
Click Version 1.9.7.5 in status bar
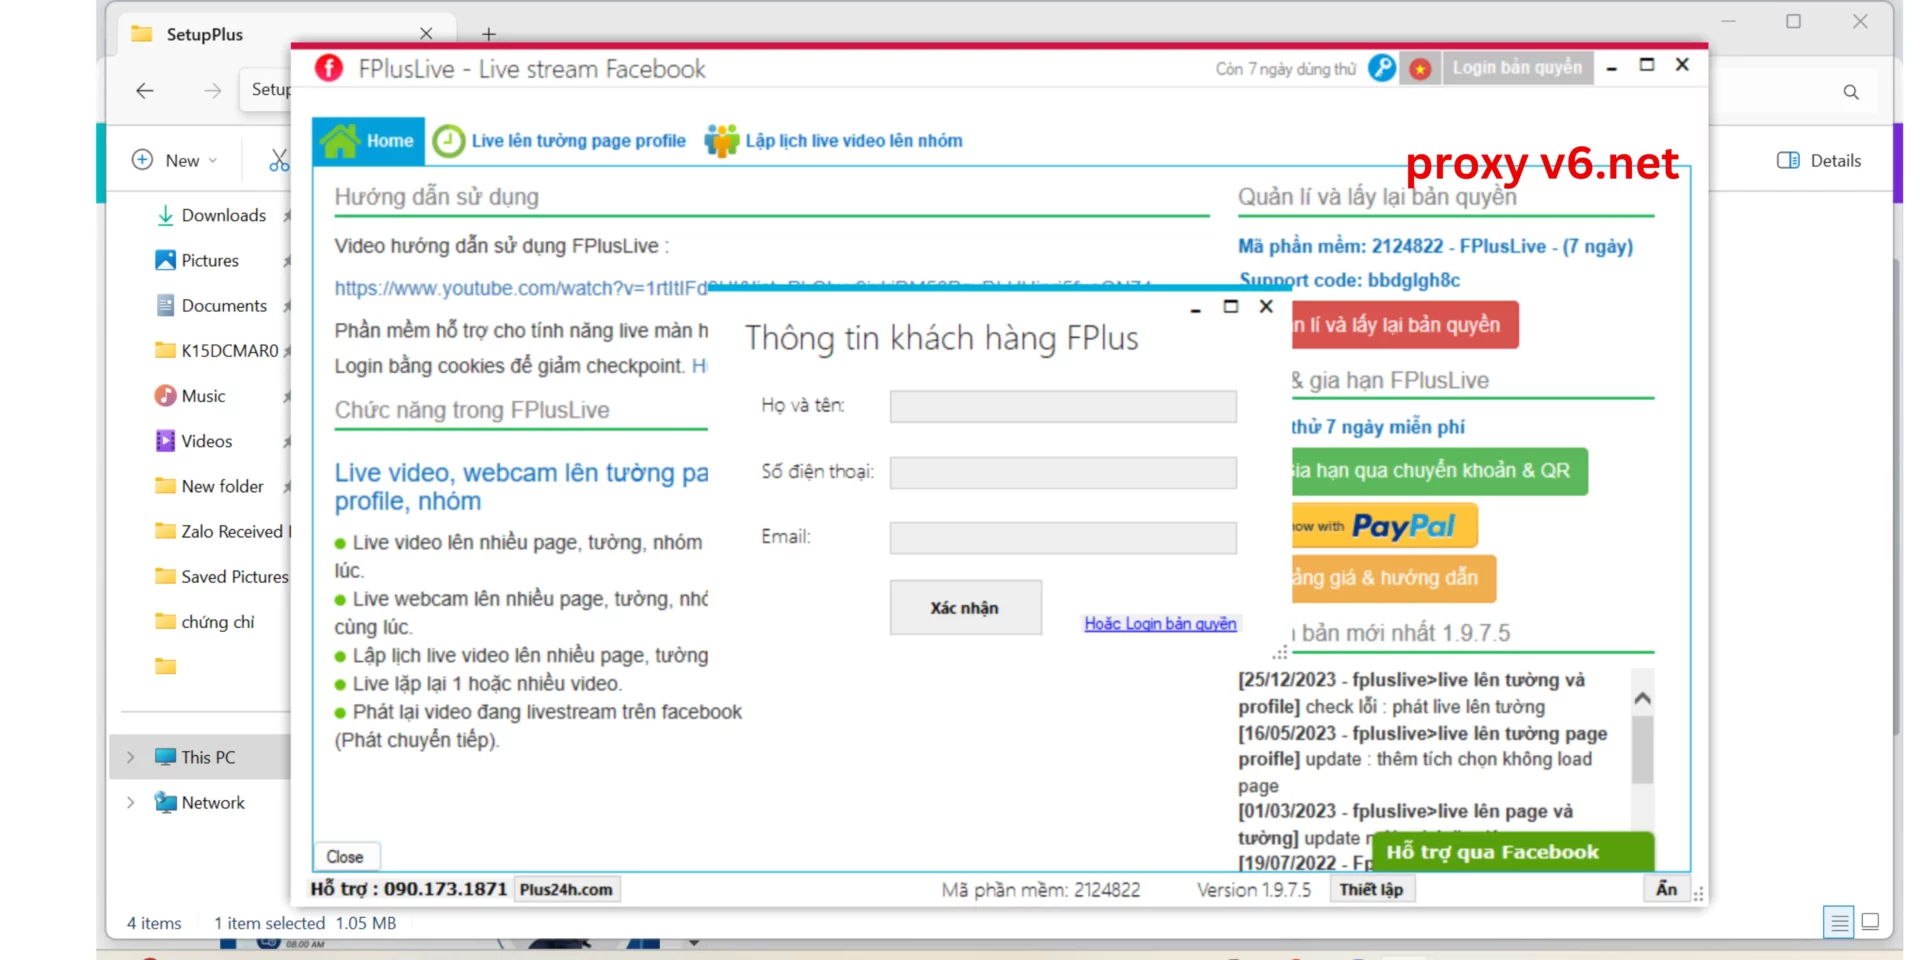[x=1254, y=890]
